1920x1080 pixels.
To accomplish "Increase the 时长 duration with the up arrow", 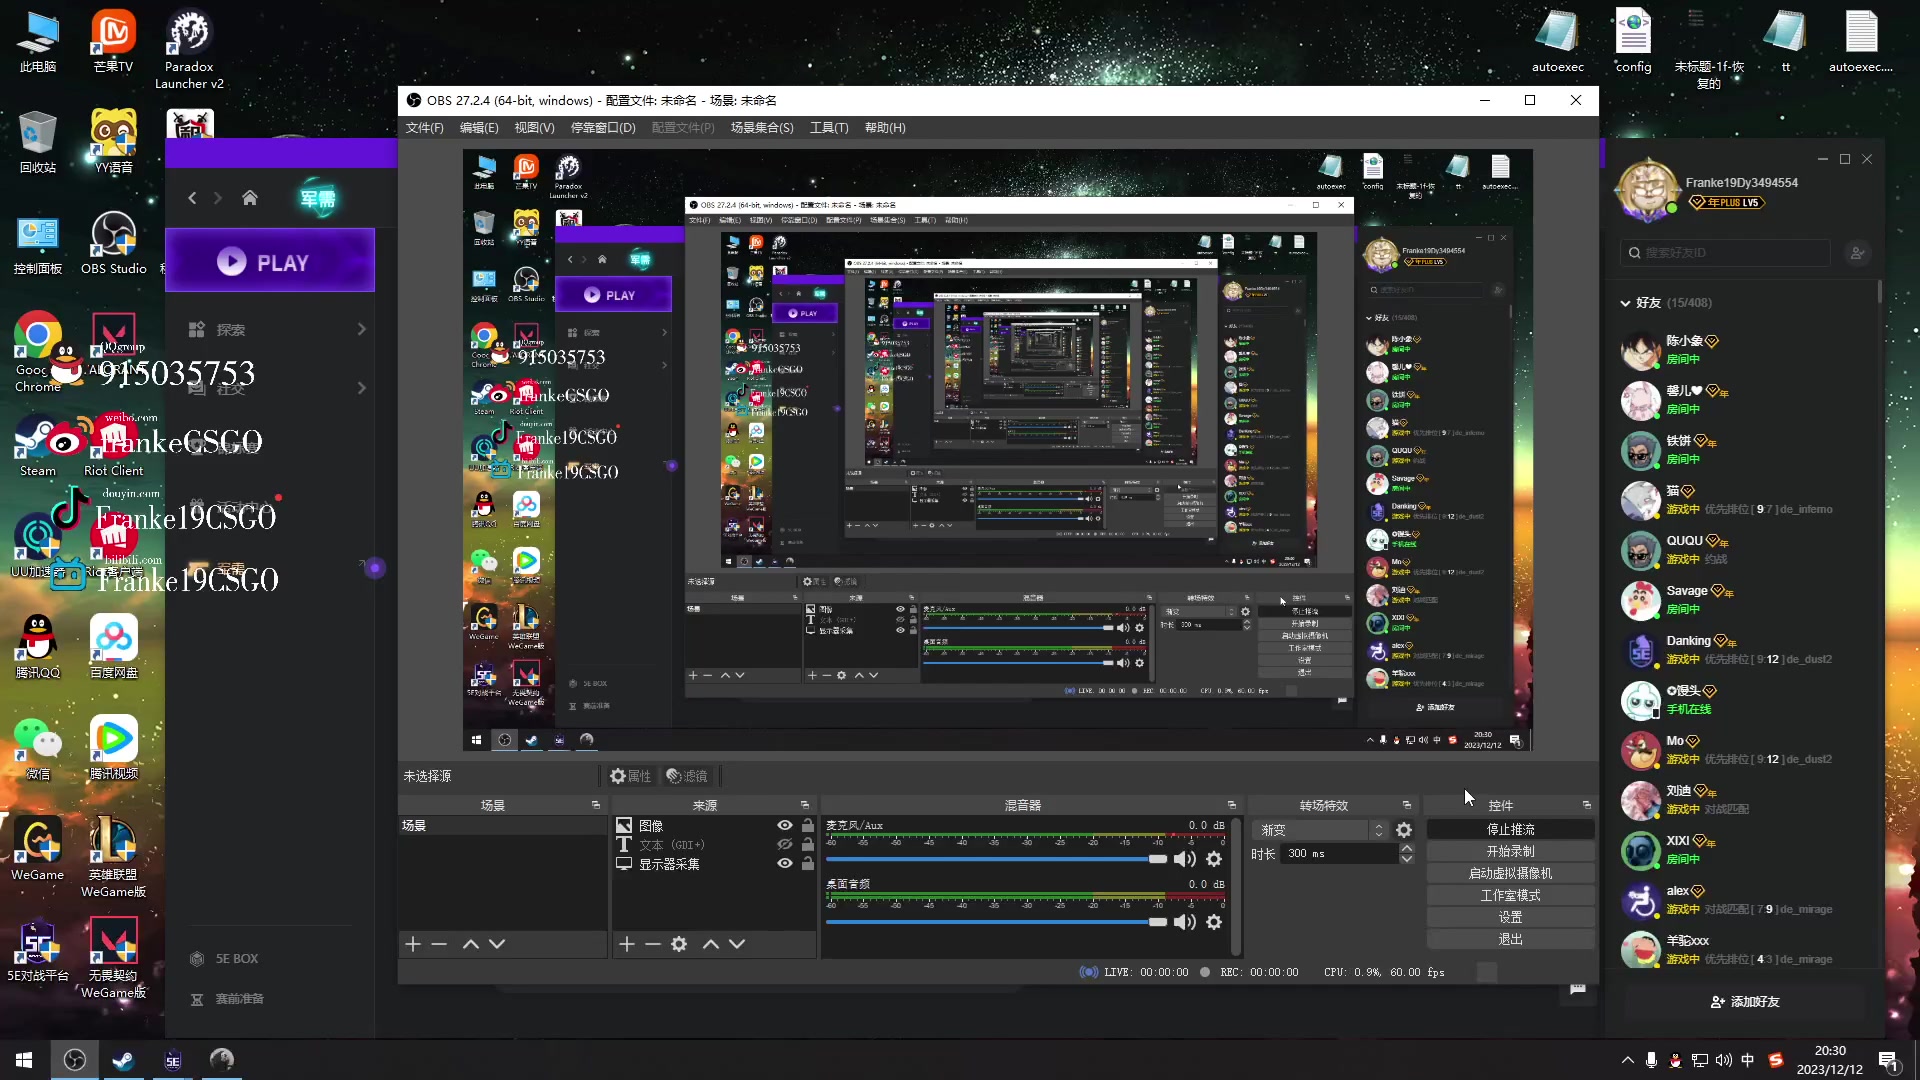I will 1407,848.
